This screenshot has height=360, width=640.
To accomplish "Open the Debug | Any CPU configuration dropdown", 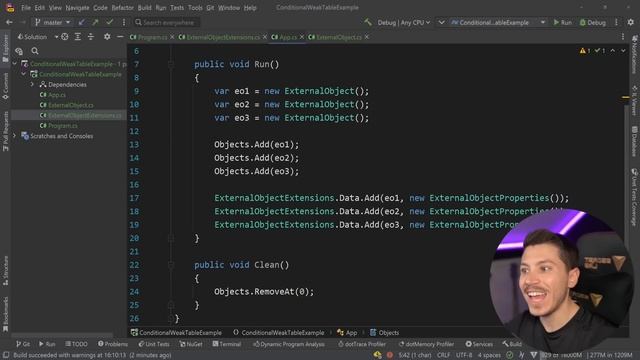I will coord(403,22).
